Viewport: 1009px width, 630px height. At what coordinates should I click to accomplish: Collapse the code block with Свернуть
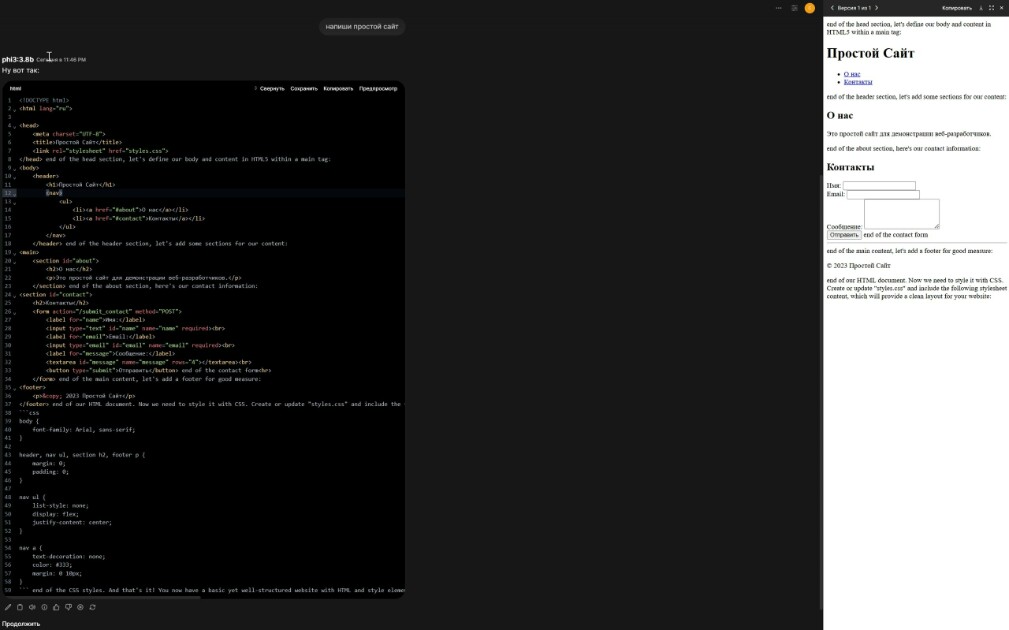272,88
